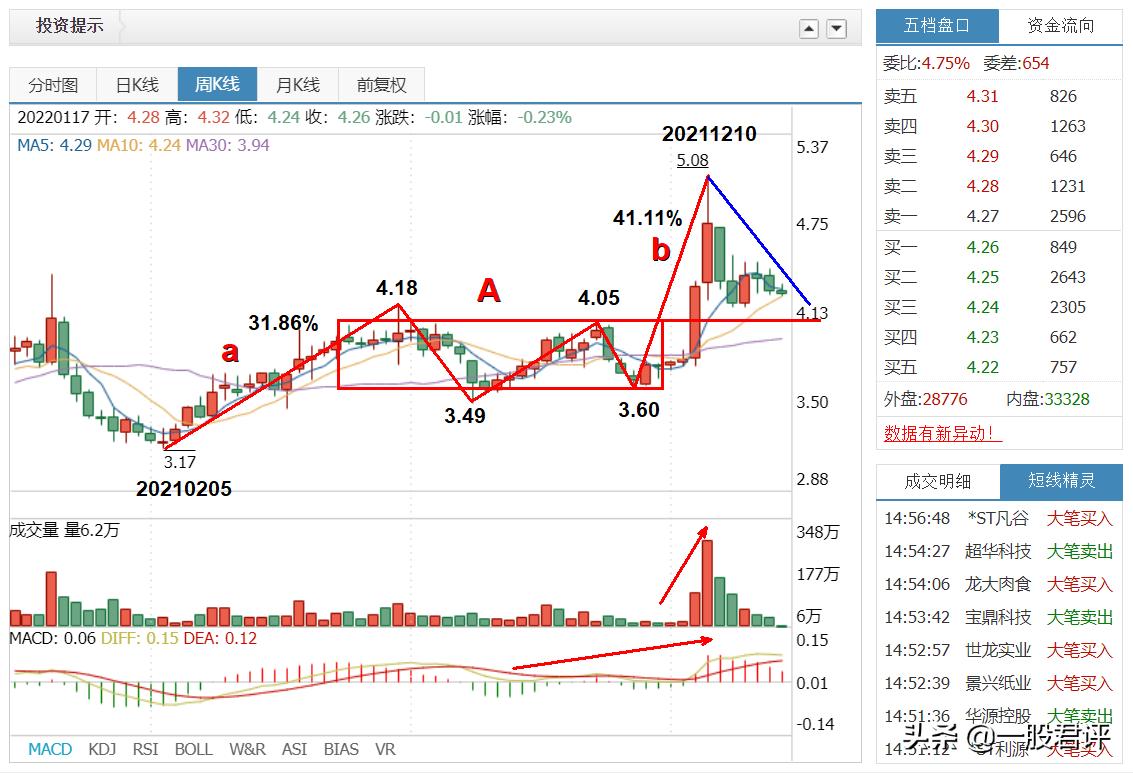The width and height of the screenshot is (1133, 774).
Task: Open the 分时图 view
Action: (x=55, y=84)
